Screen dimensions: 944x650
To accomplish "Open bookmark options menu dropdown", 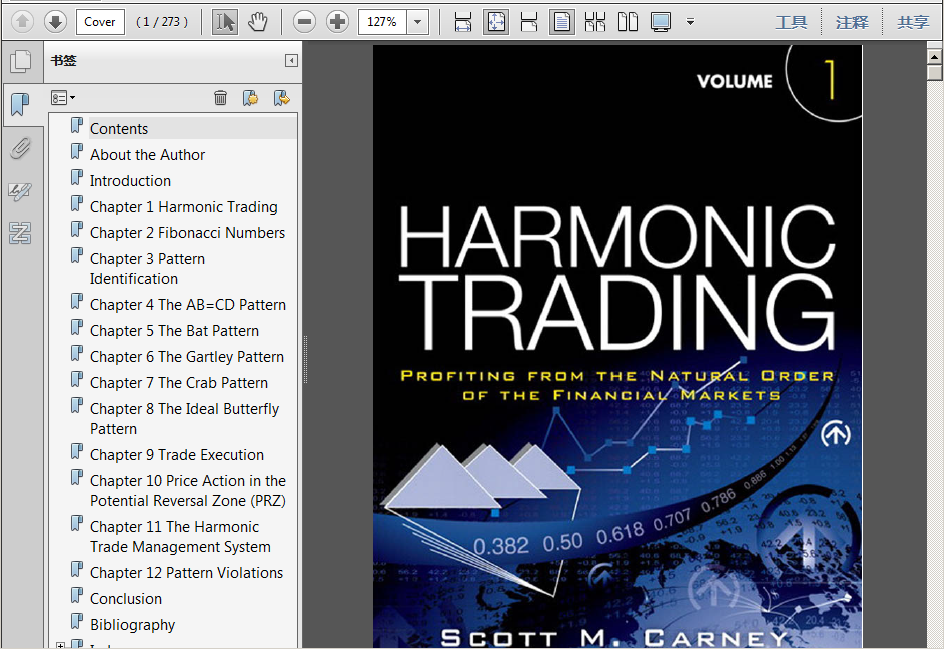I will 63,98.
